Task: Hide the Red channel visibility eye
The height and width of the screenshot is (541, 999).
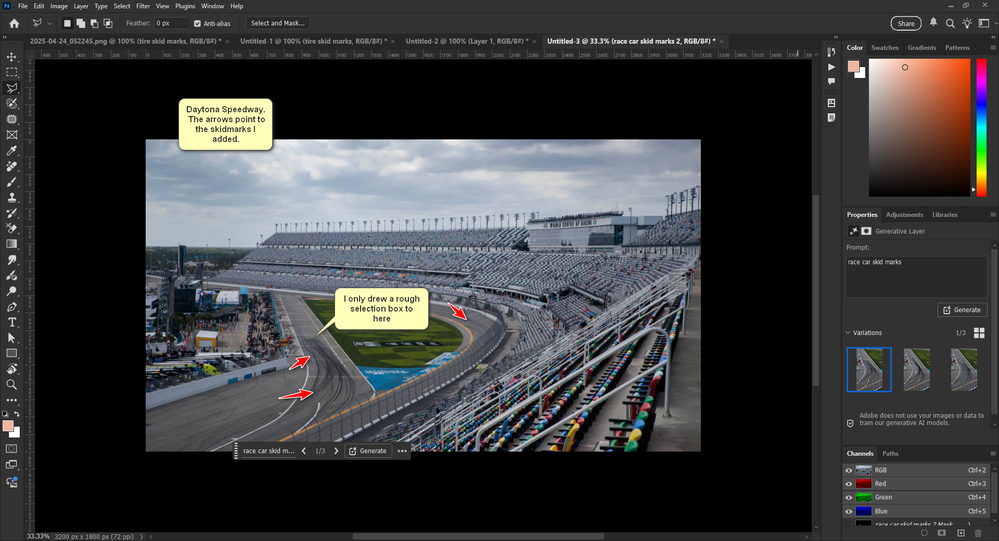Action: click(849, 484)
